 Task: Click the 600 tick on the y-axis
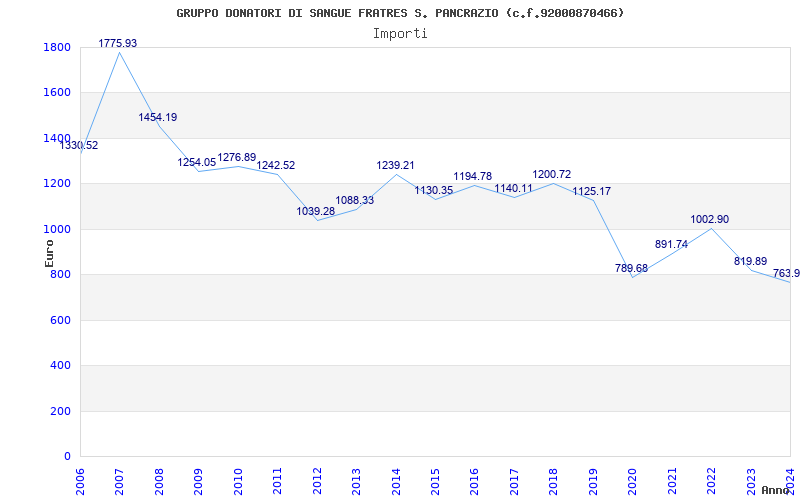[61, 321]
